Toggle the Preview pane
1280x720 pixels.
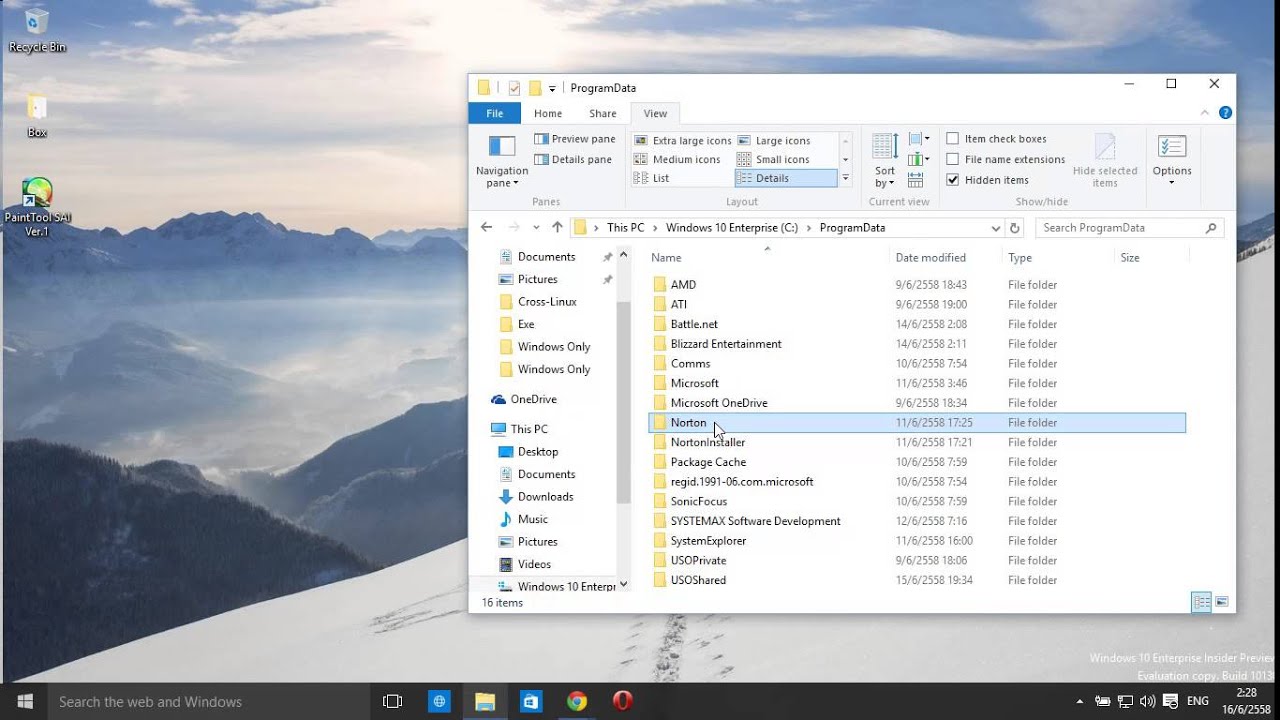(x=575, y=139)
